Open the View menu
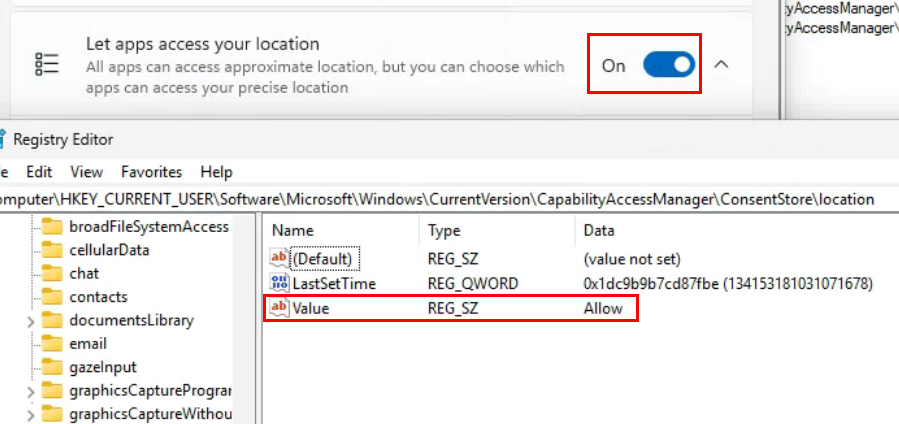 87,172
